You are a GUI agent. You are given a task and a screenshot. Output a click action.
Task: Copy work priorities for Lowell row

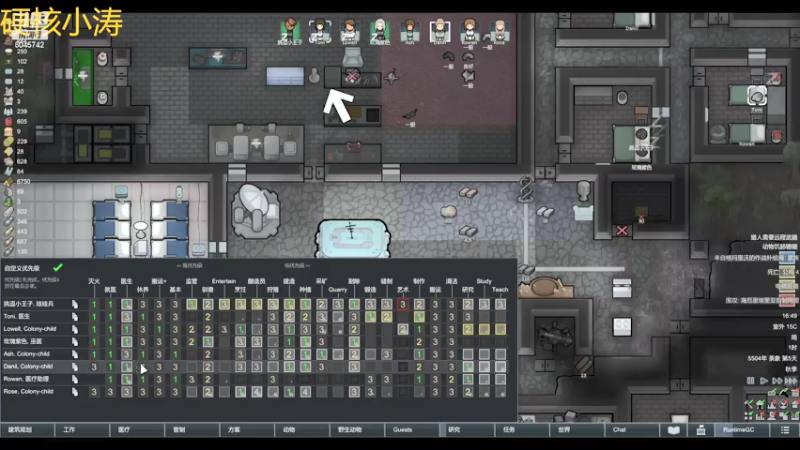[75, 329]
